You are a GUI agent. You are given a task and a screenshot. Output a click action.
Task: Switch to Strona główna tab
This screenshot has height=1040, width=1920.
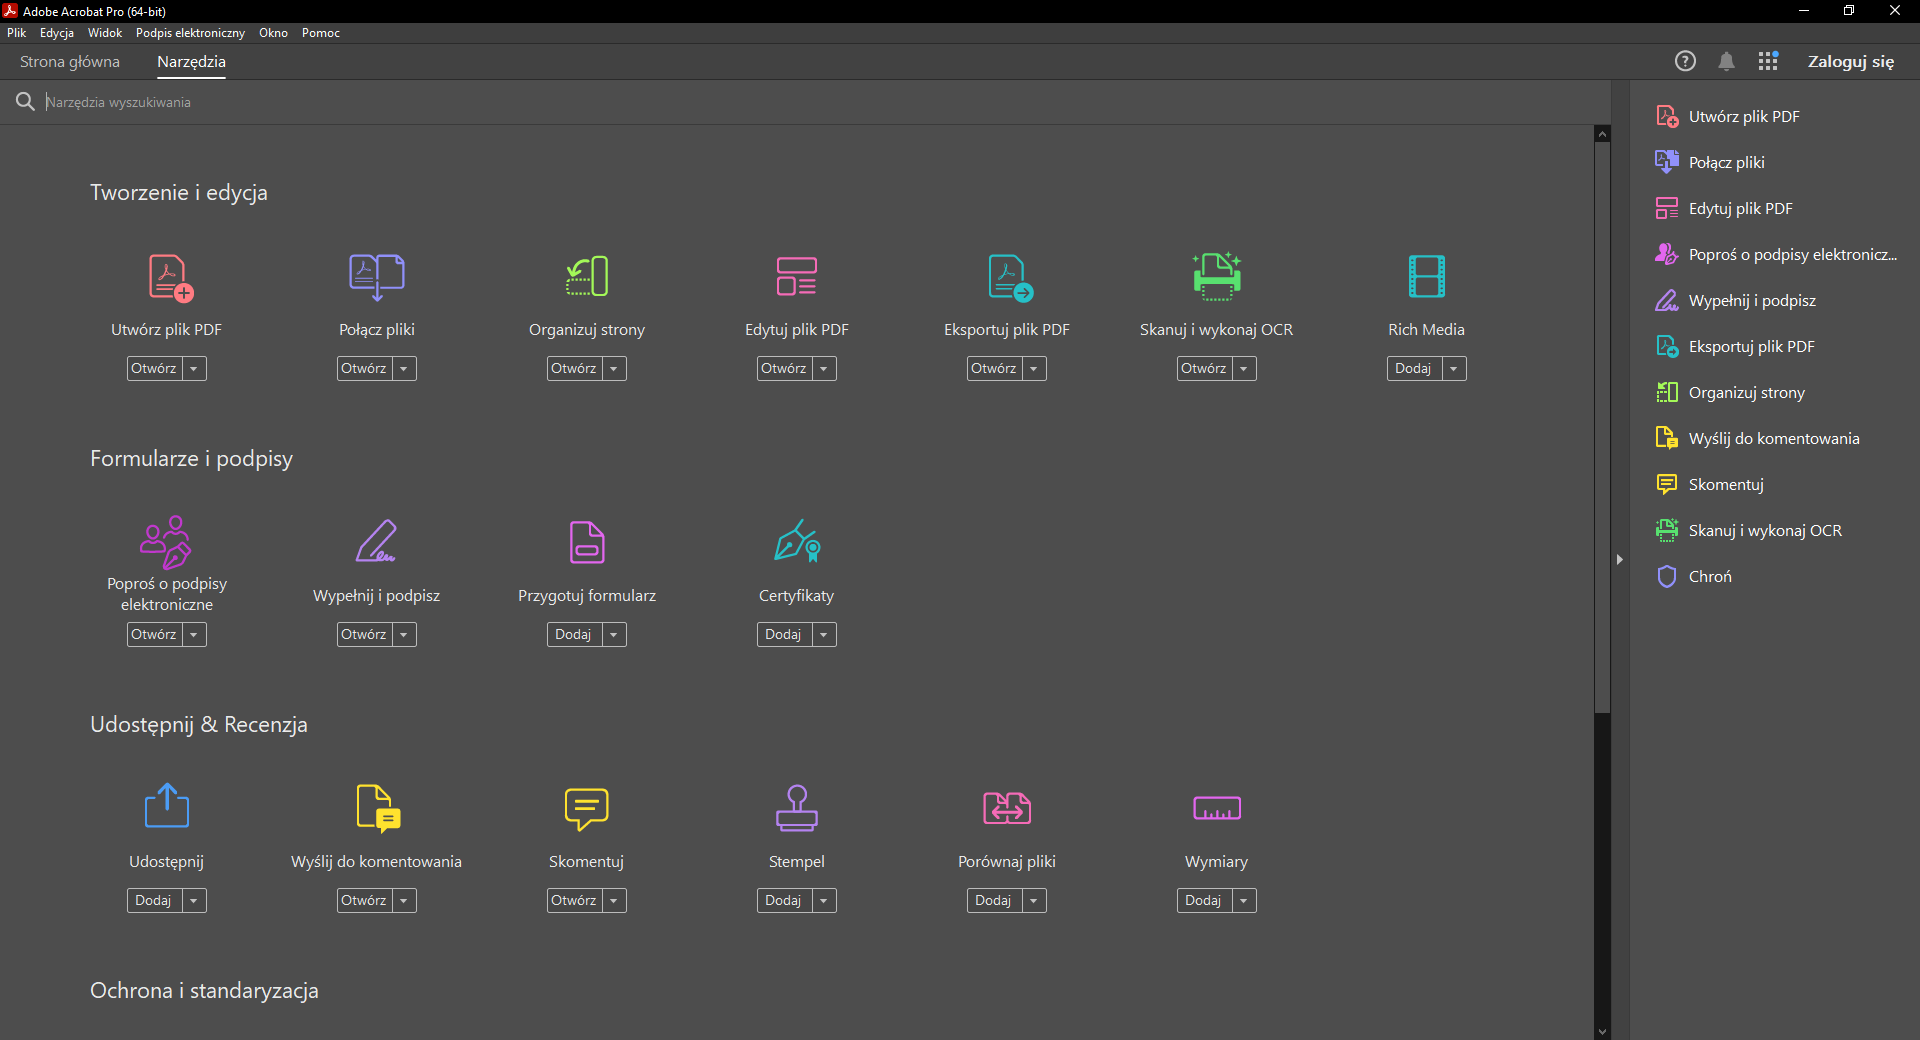point(70,61)
